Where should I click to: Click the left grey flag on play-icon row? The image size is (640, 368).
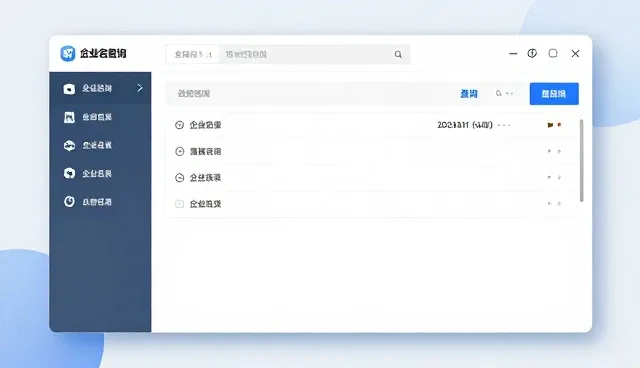549,151
